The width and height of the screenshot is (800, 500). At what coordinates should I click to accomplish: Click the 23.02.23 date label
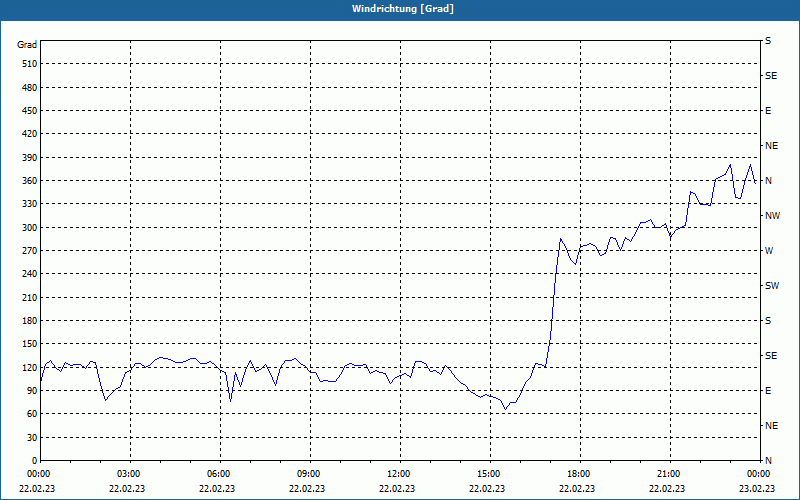click(x=757, y=489)
